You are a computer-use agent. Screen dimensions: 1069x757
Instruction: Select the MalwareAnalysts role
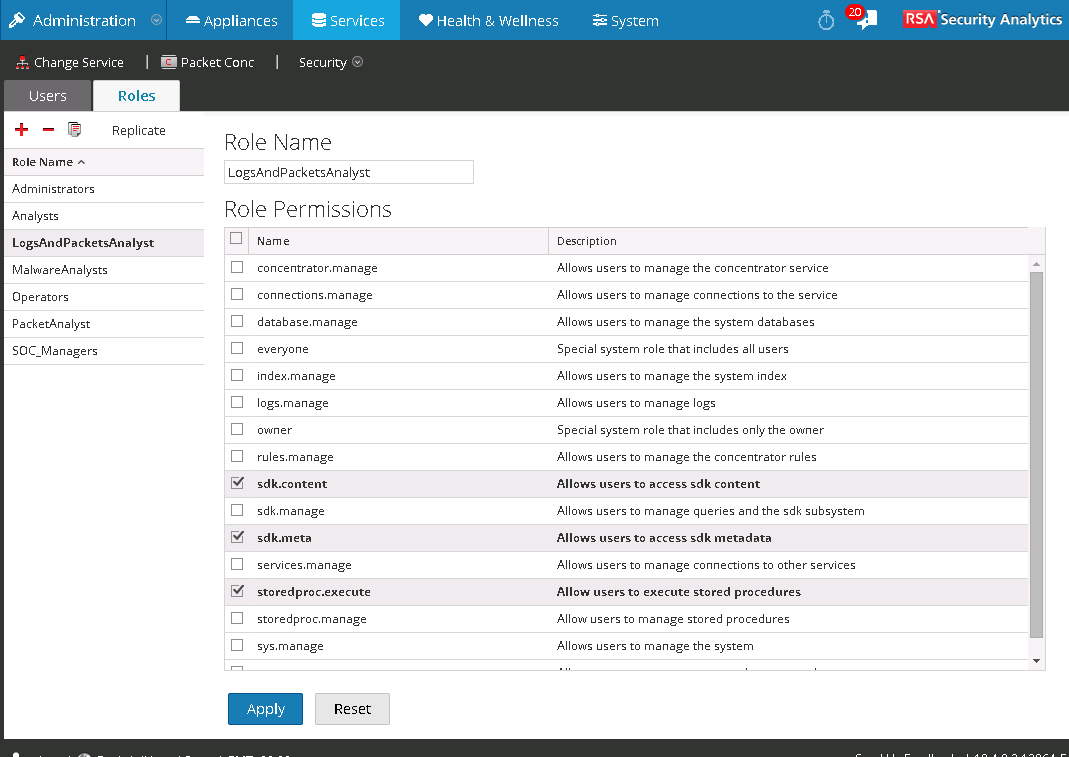104,270
